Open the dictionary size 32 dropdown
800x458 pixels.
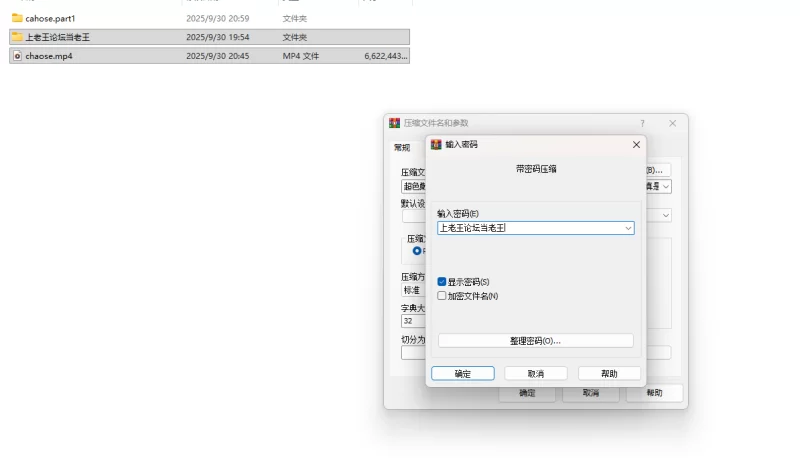[414, 321]
